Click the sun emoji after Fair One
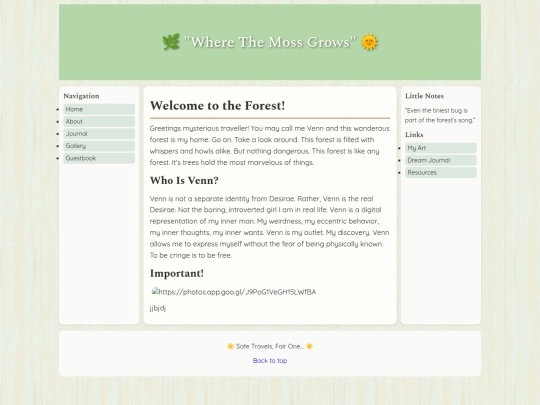 point(309,346)
